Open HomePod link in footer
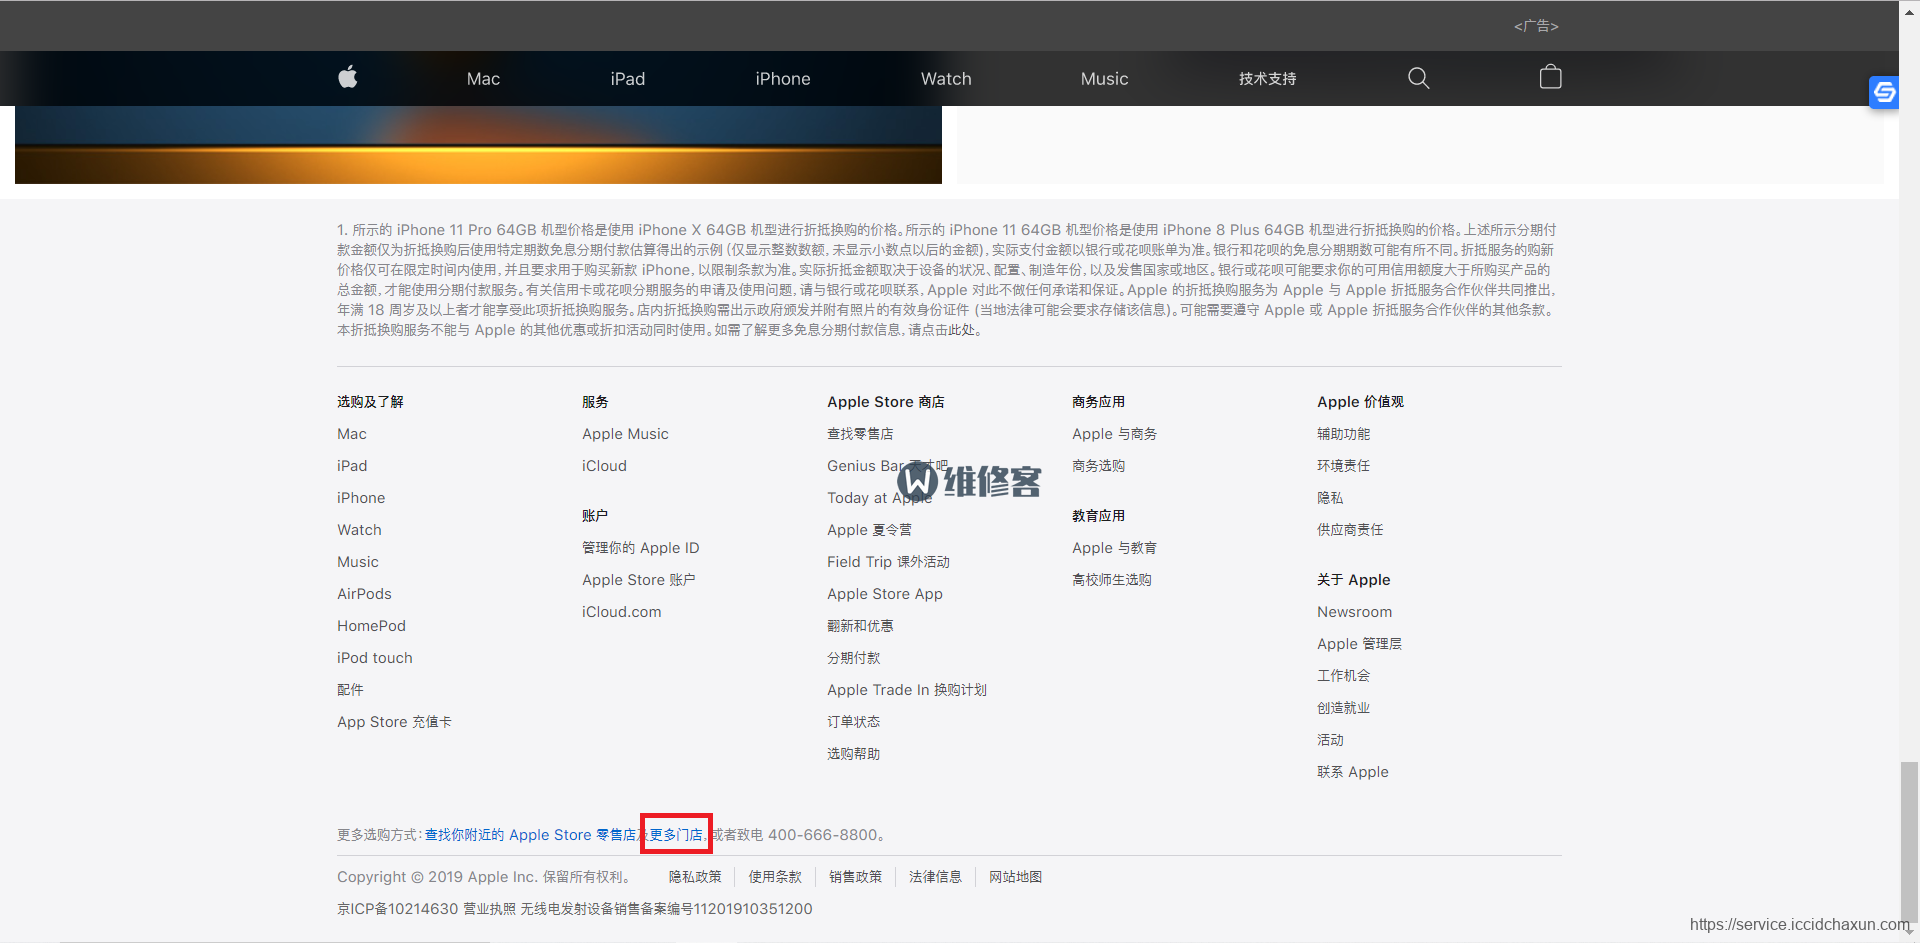Viewport: 1920px width, 943px height. [371, 626]
